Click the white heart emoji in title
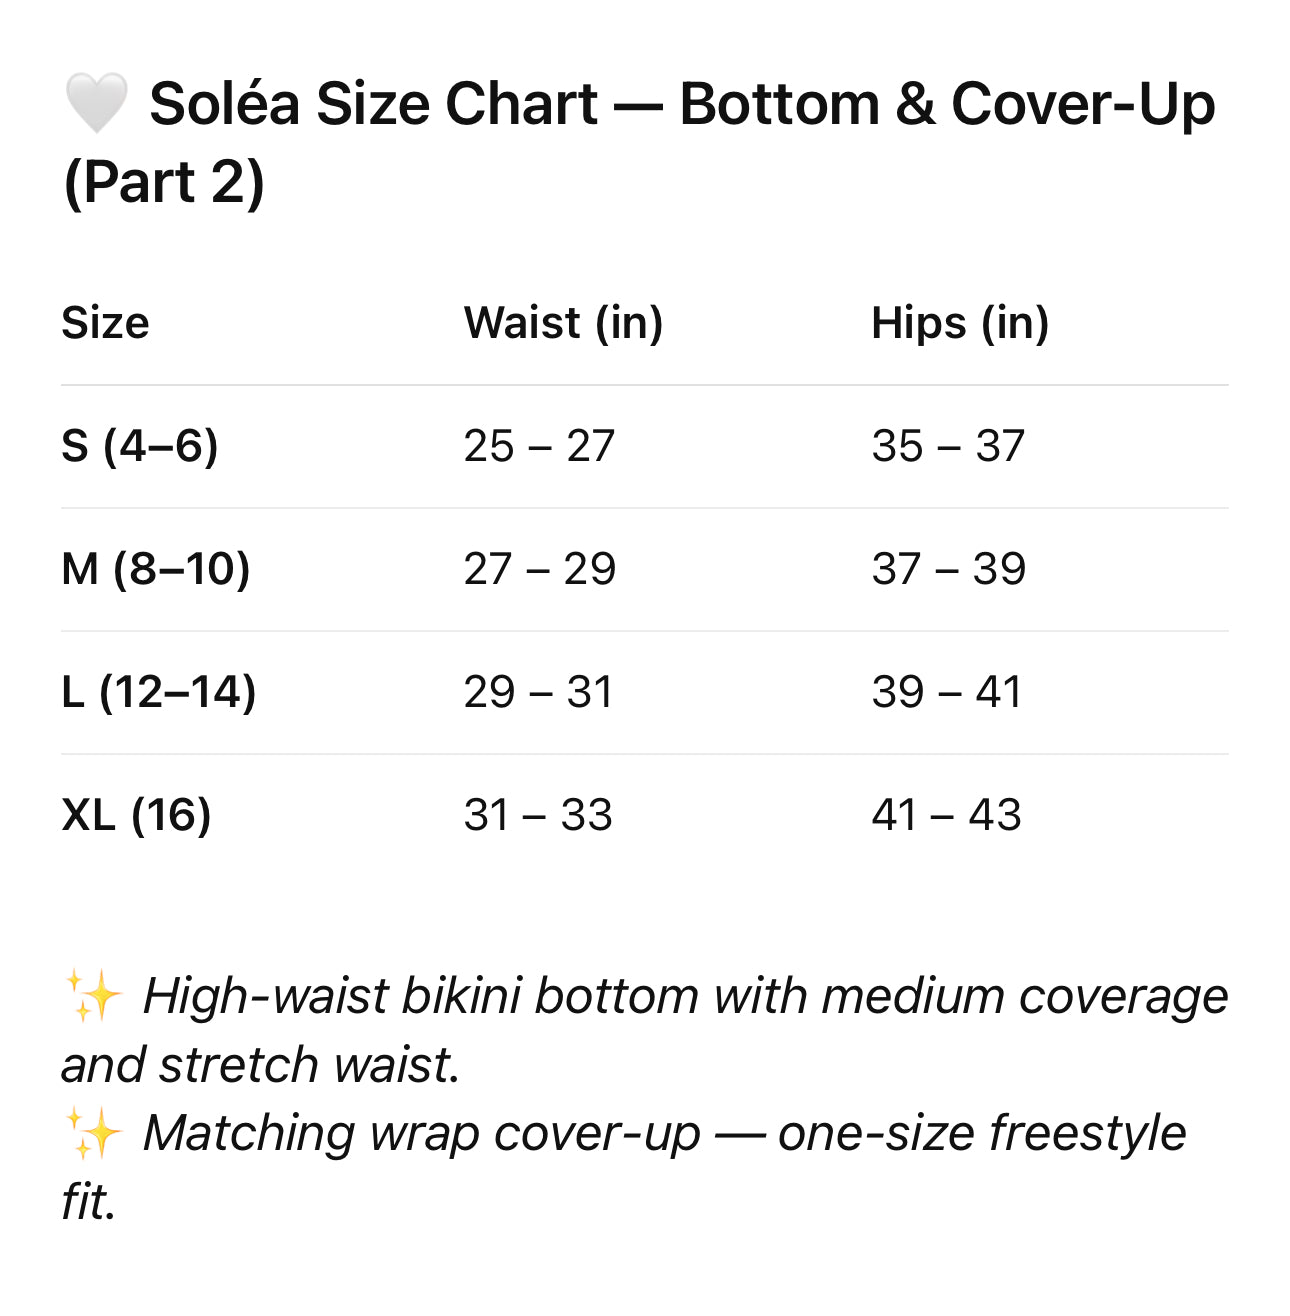Viewport: 1290px width, 1316px height. (x=96, y=104)
